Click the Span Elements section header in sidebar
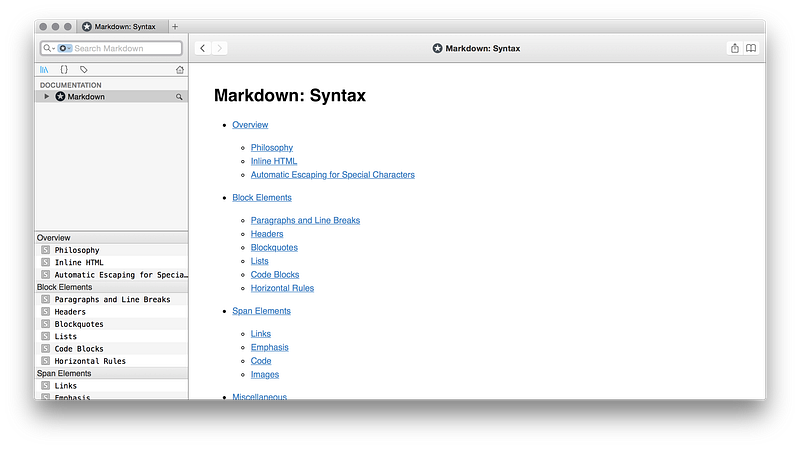Image resolution: width=800 pixels, height=449 pixels. 111,373
